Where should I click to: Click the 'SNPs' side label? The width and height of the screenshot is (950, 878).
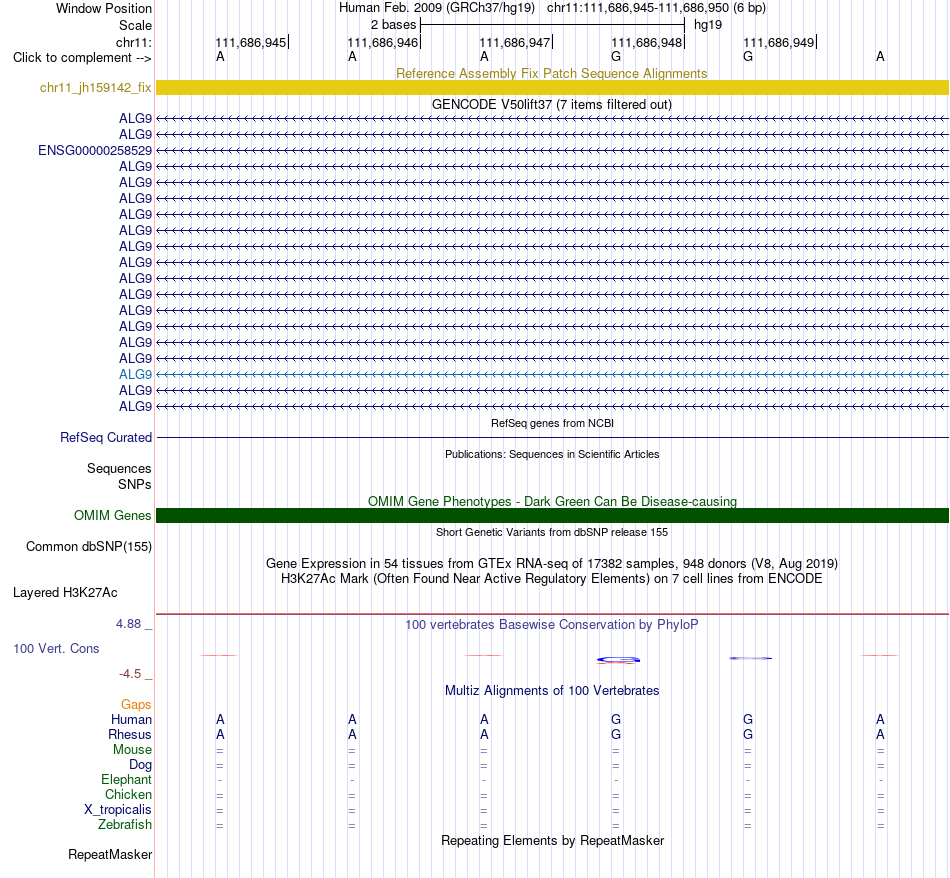click(135, 484)
